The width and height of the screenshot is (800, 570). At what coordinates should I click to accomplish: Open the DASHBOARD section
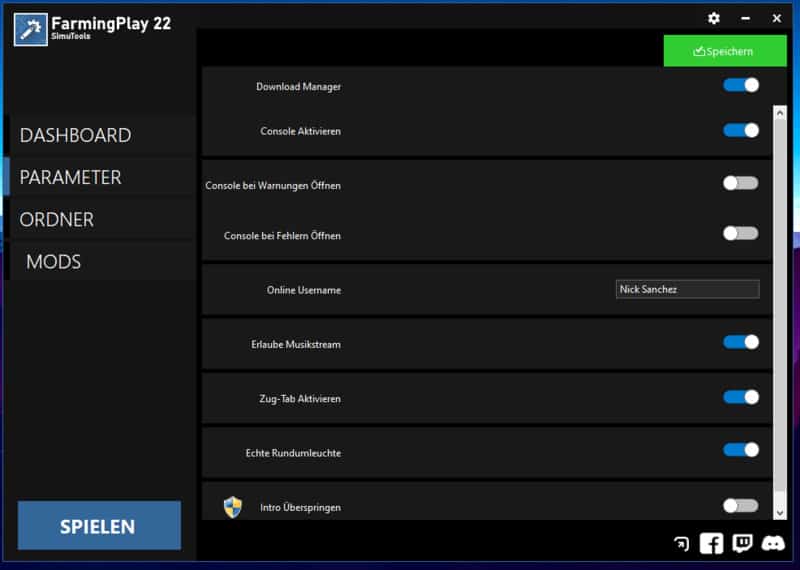(x=76, y=135)
